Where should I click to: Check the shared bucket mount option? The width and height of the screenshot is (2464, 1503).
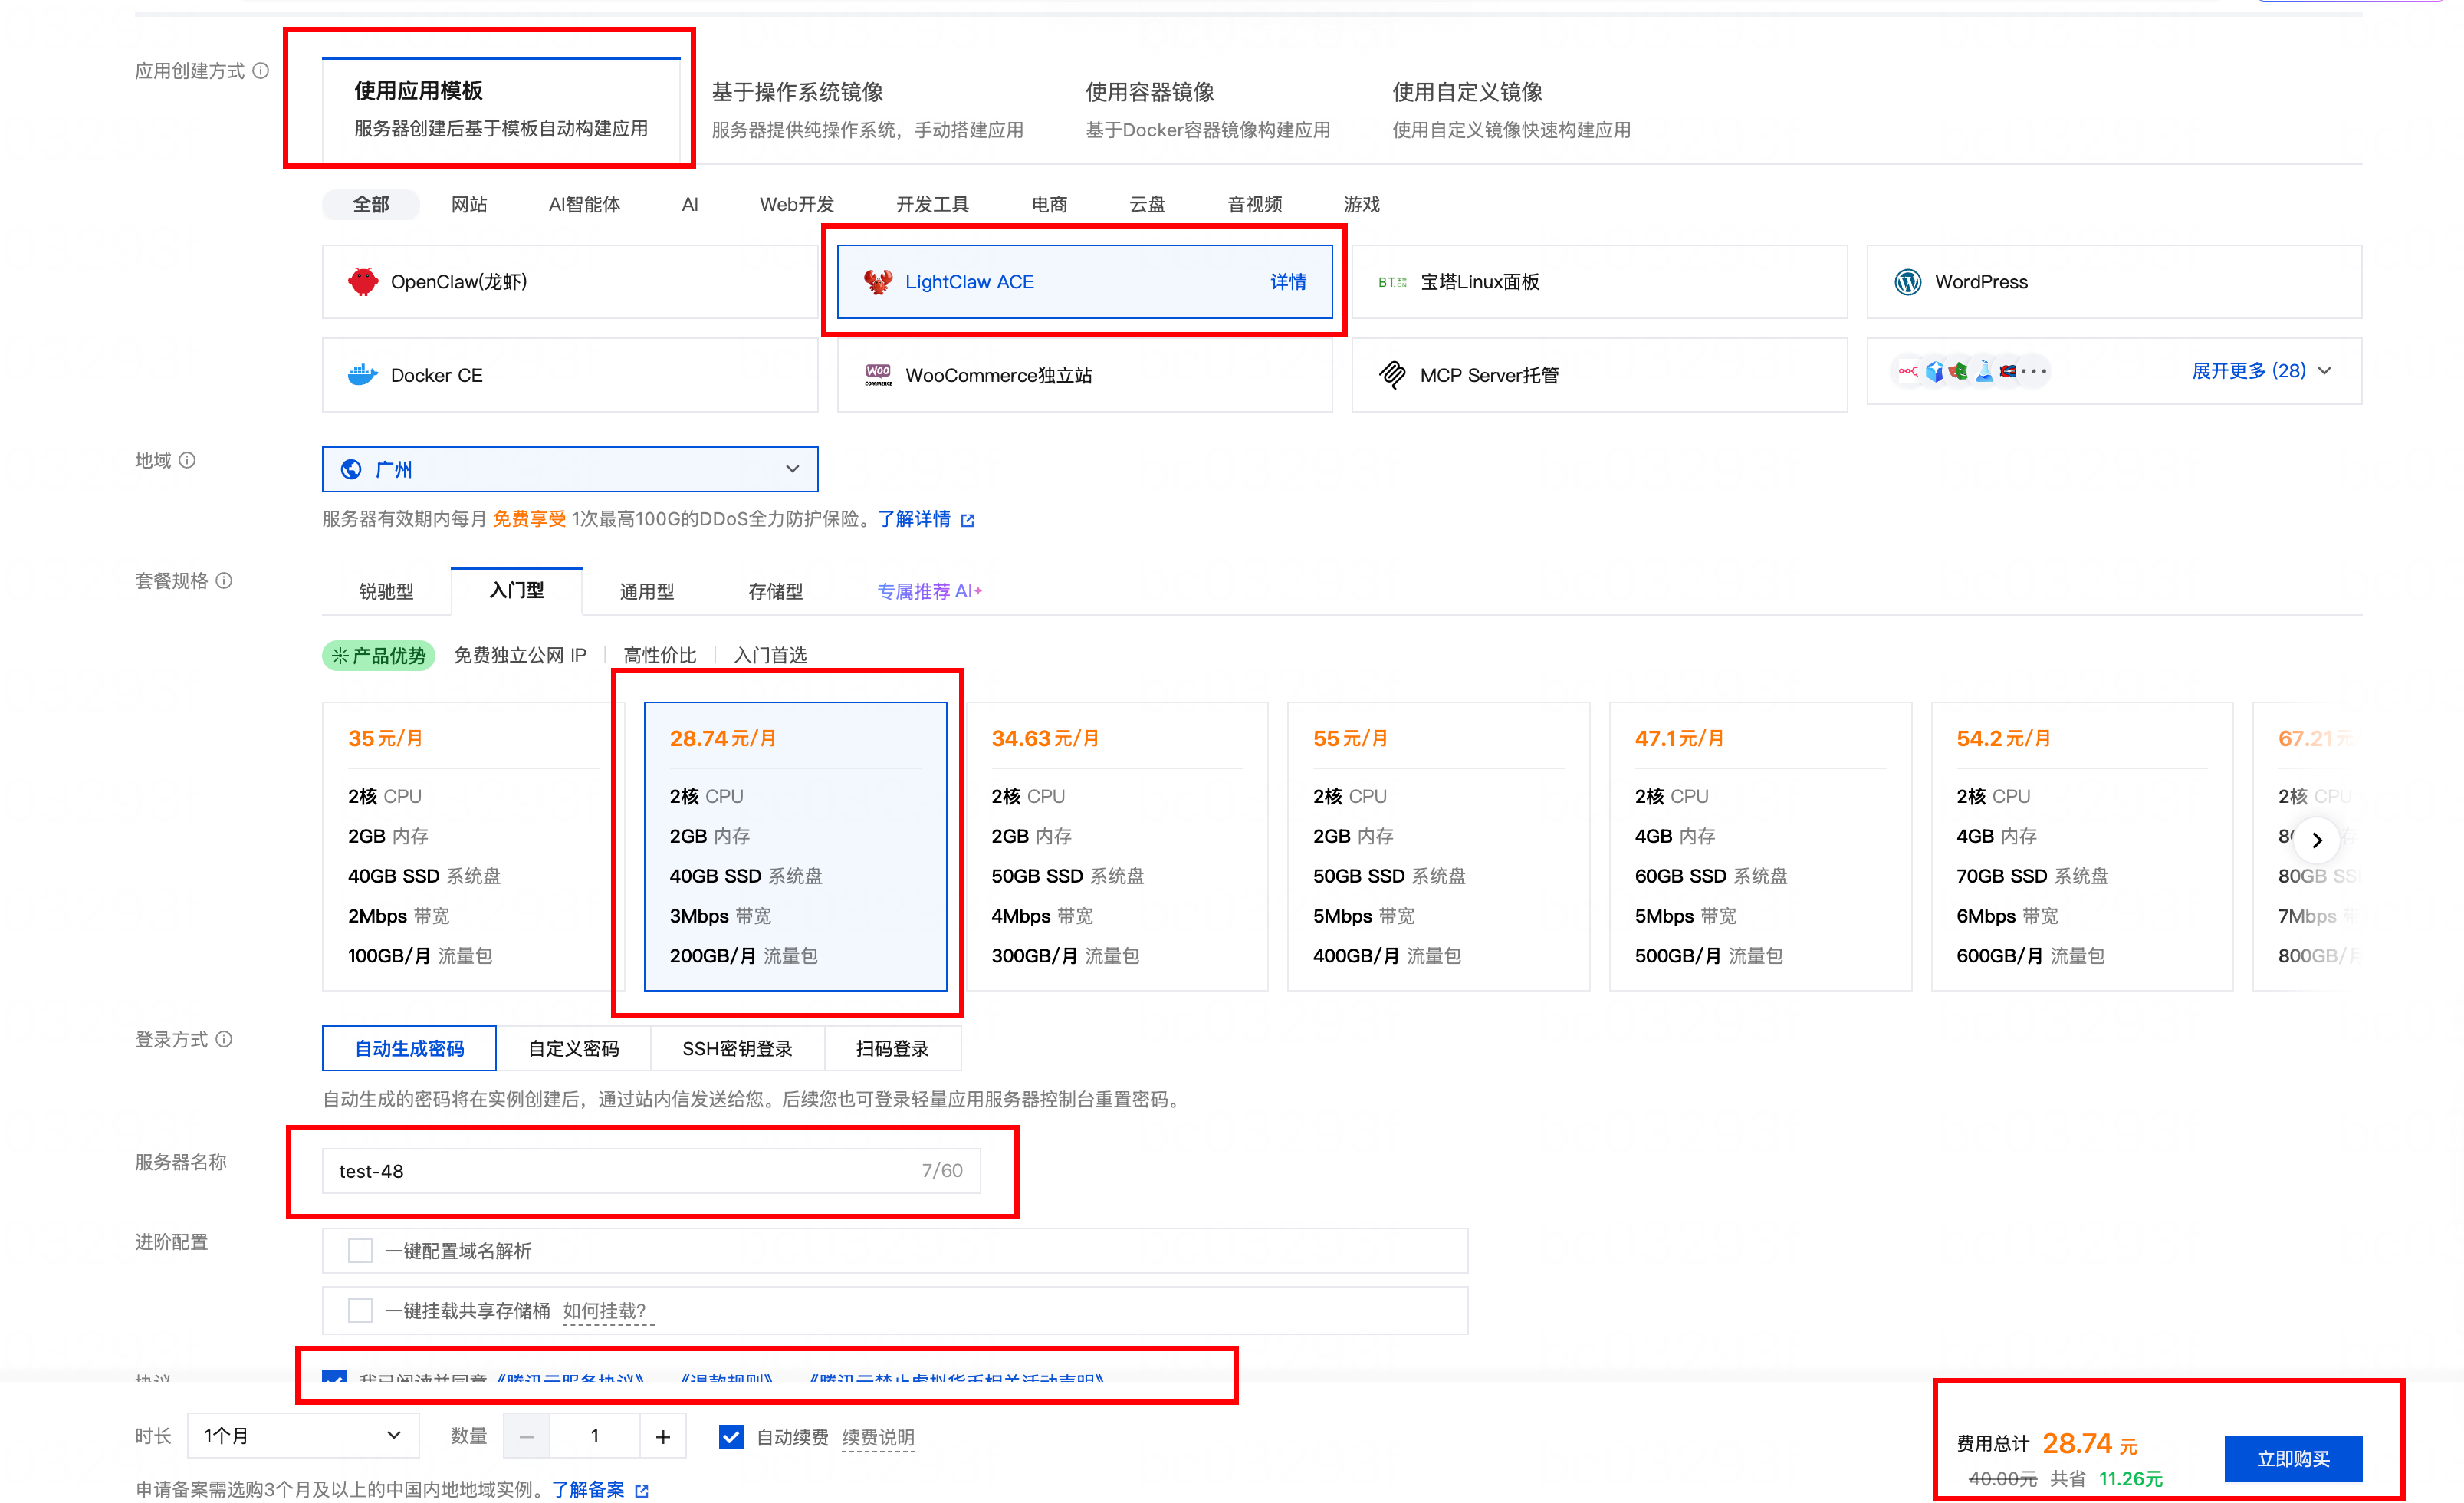tap(360, 1310)
